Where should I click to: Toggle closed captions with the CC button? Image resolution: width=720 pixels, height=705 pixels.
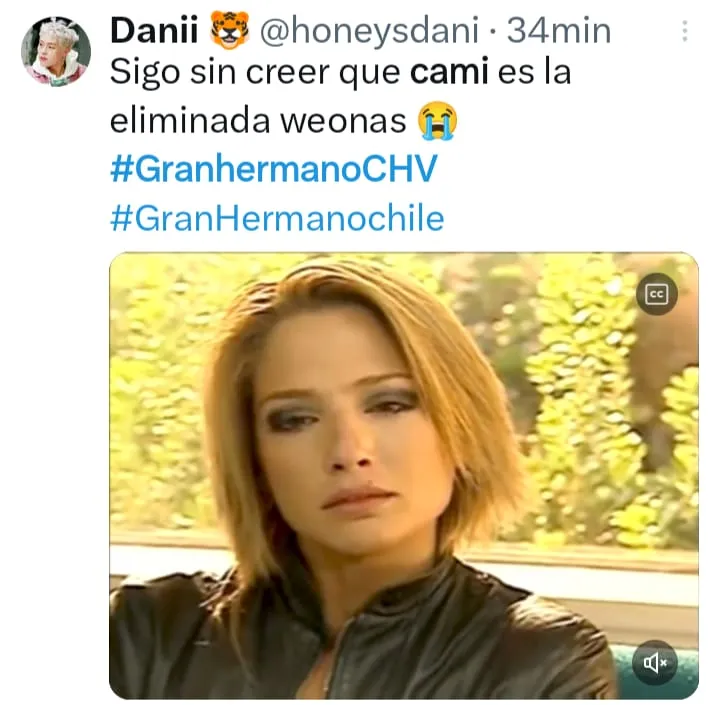click(x=657, y=294)
